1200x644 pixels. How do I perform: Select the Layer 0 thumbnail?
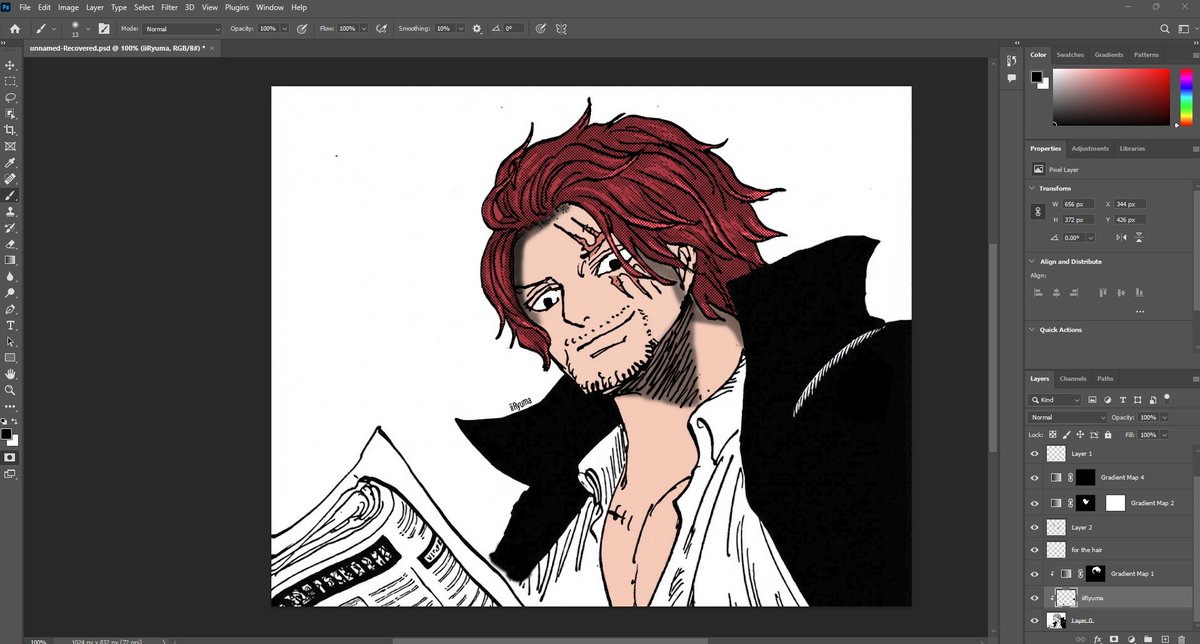(x=1056, y=621)
